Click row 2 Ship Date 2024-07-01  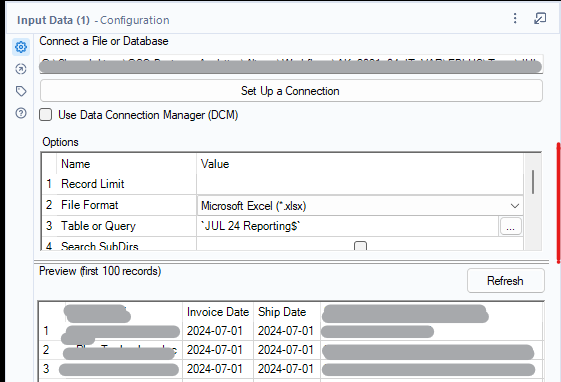(286, 350)
